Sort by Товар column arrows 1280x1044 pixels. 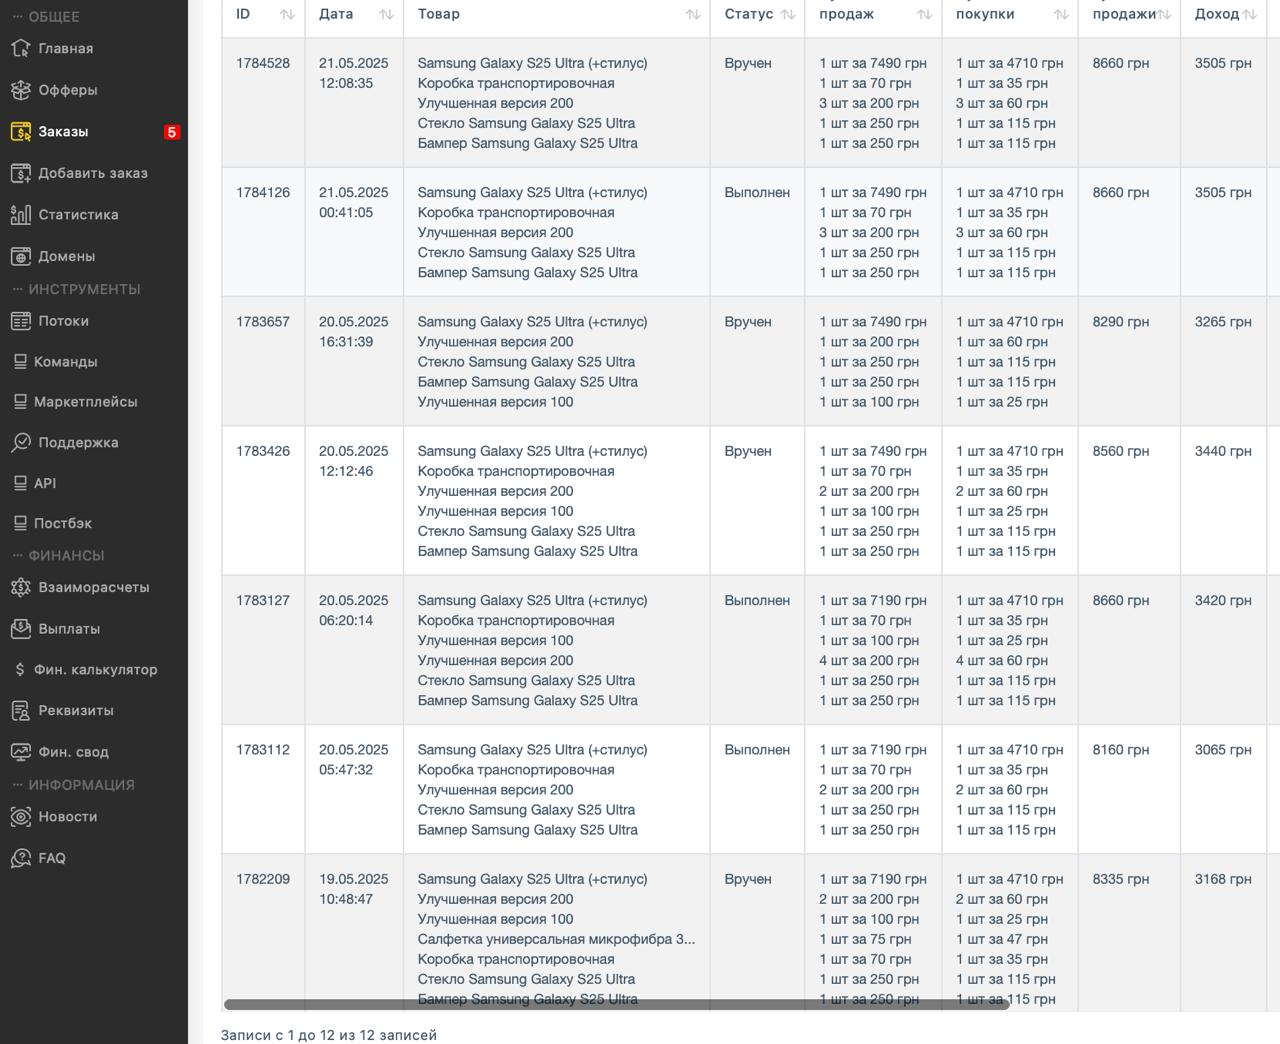click(693, 14)
